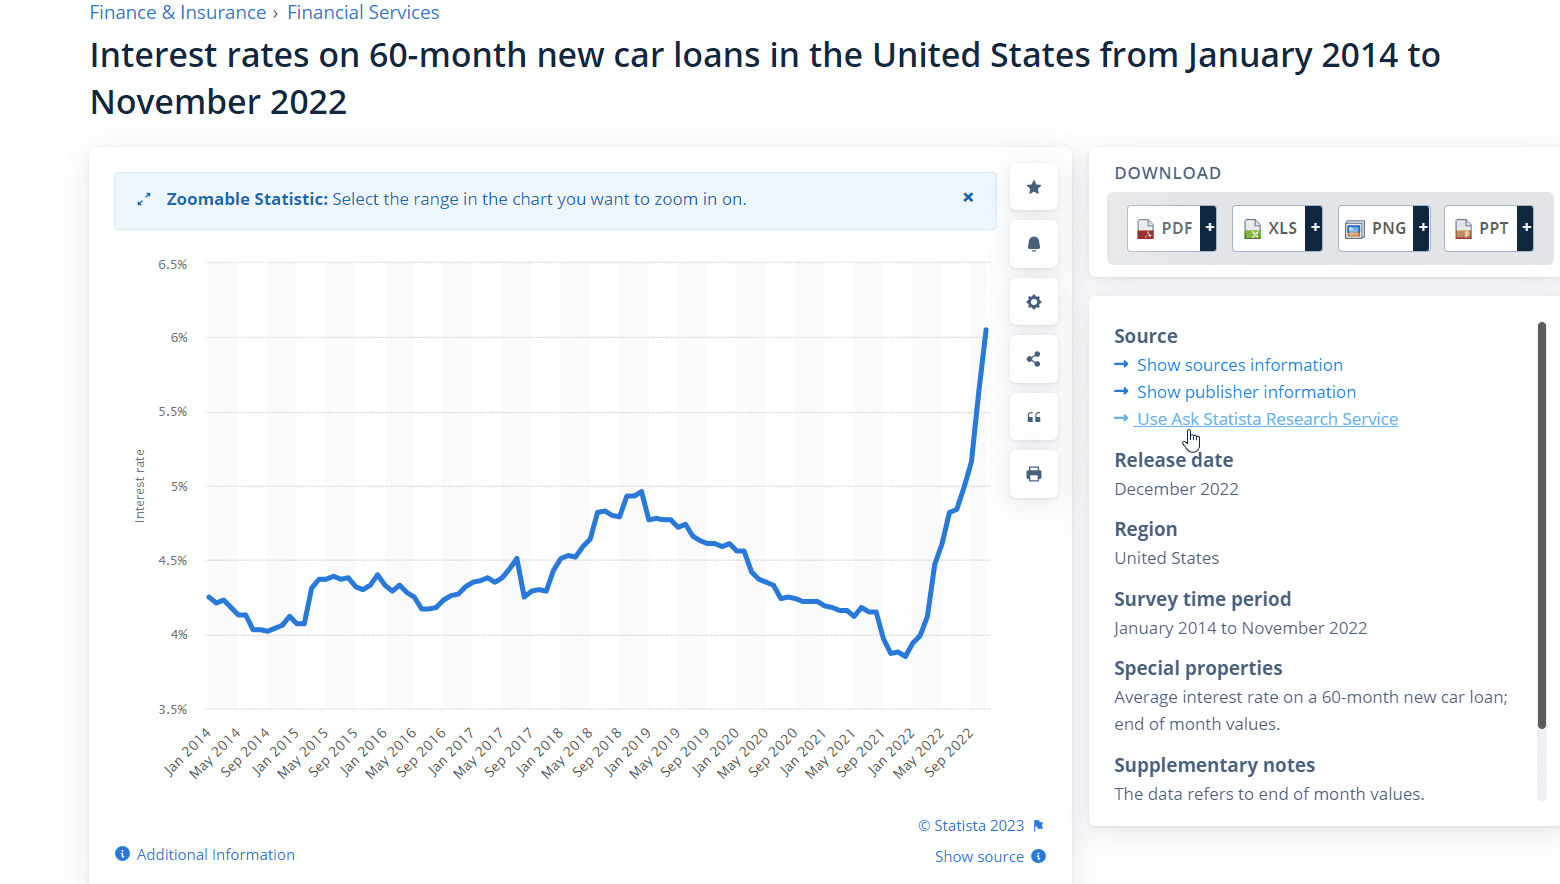Download the statistic as PDF
The width and height of the screenshot is (1560, 884).
click(x=1165, y=228)
